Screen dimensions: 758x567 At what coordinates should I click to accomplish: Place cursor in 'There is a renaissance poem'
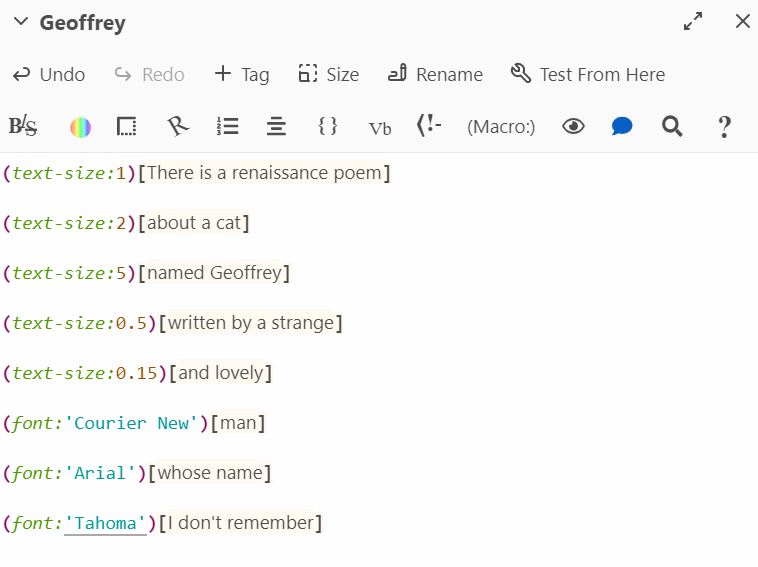(264, 173)
